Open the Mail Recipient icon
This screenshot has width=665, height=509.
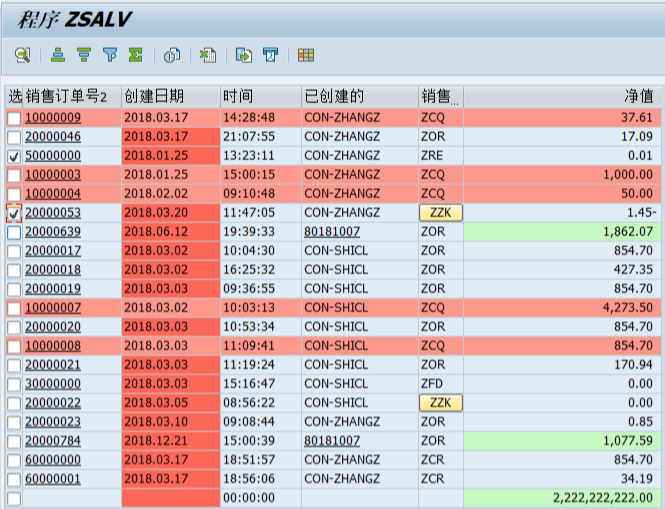click(x=270, y=55)
